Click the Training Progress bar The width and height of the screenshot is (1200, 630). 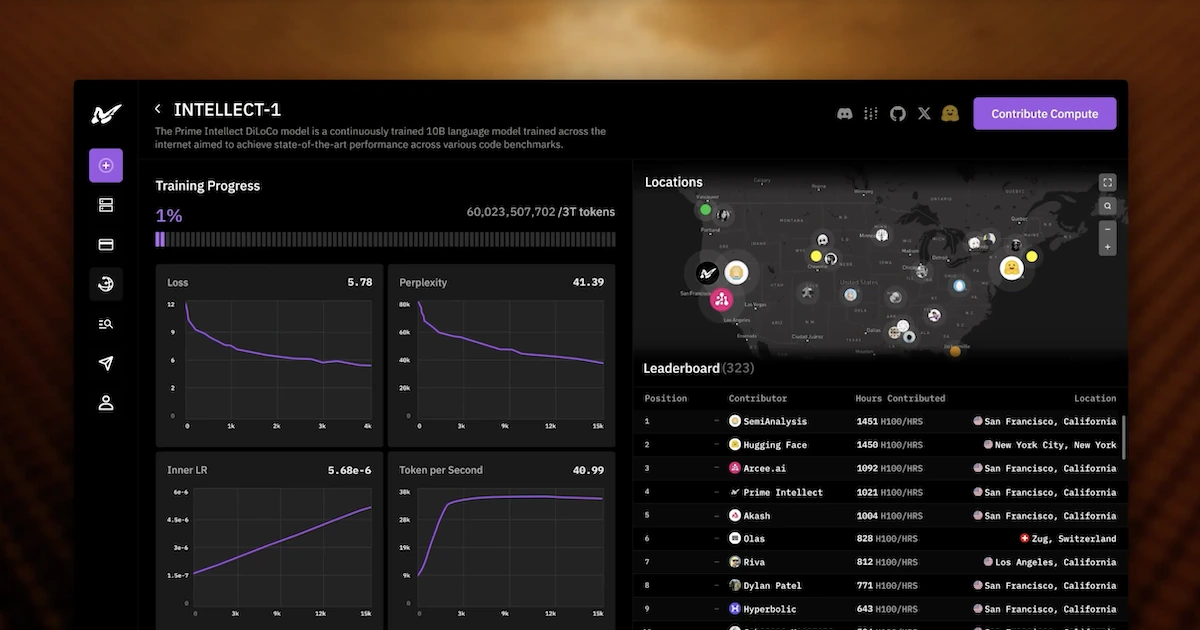(385, 239)
